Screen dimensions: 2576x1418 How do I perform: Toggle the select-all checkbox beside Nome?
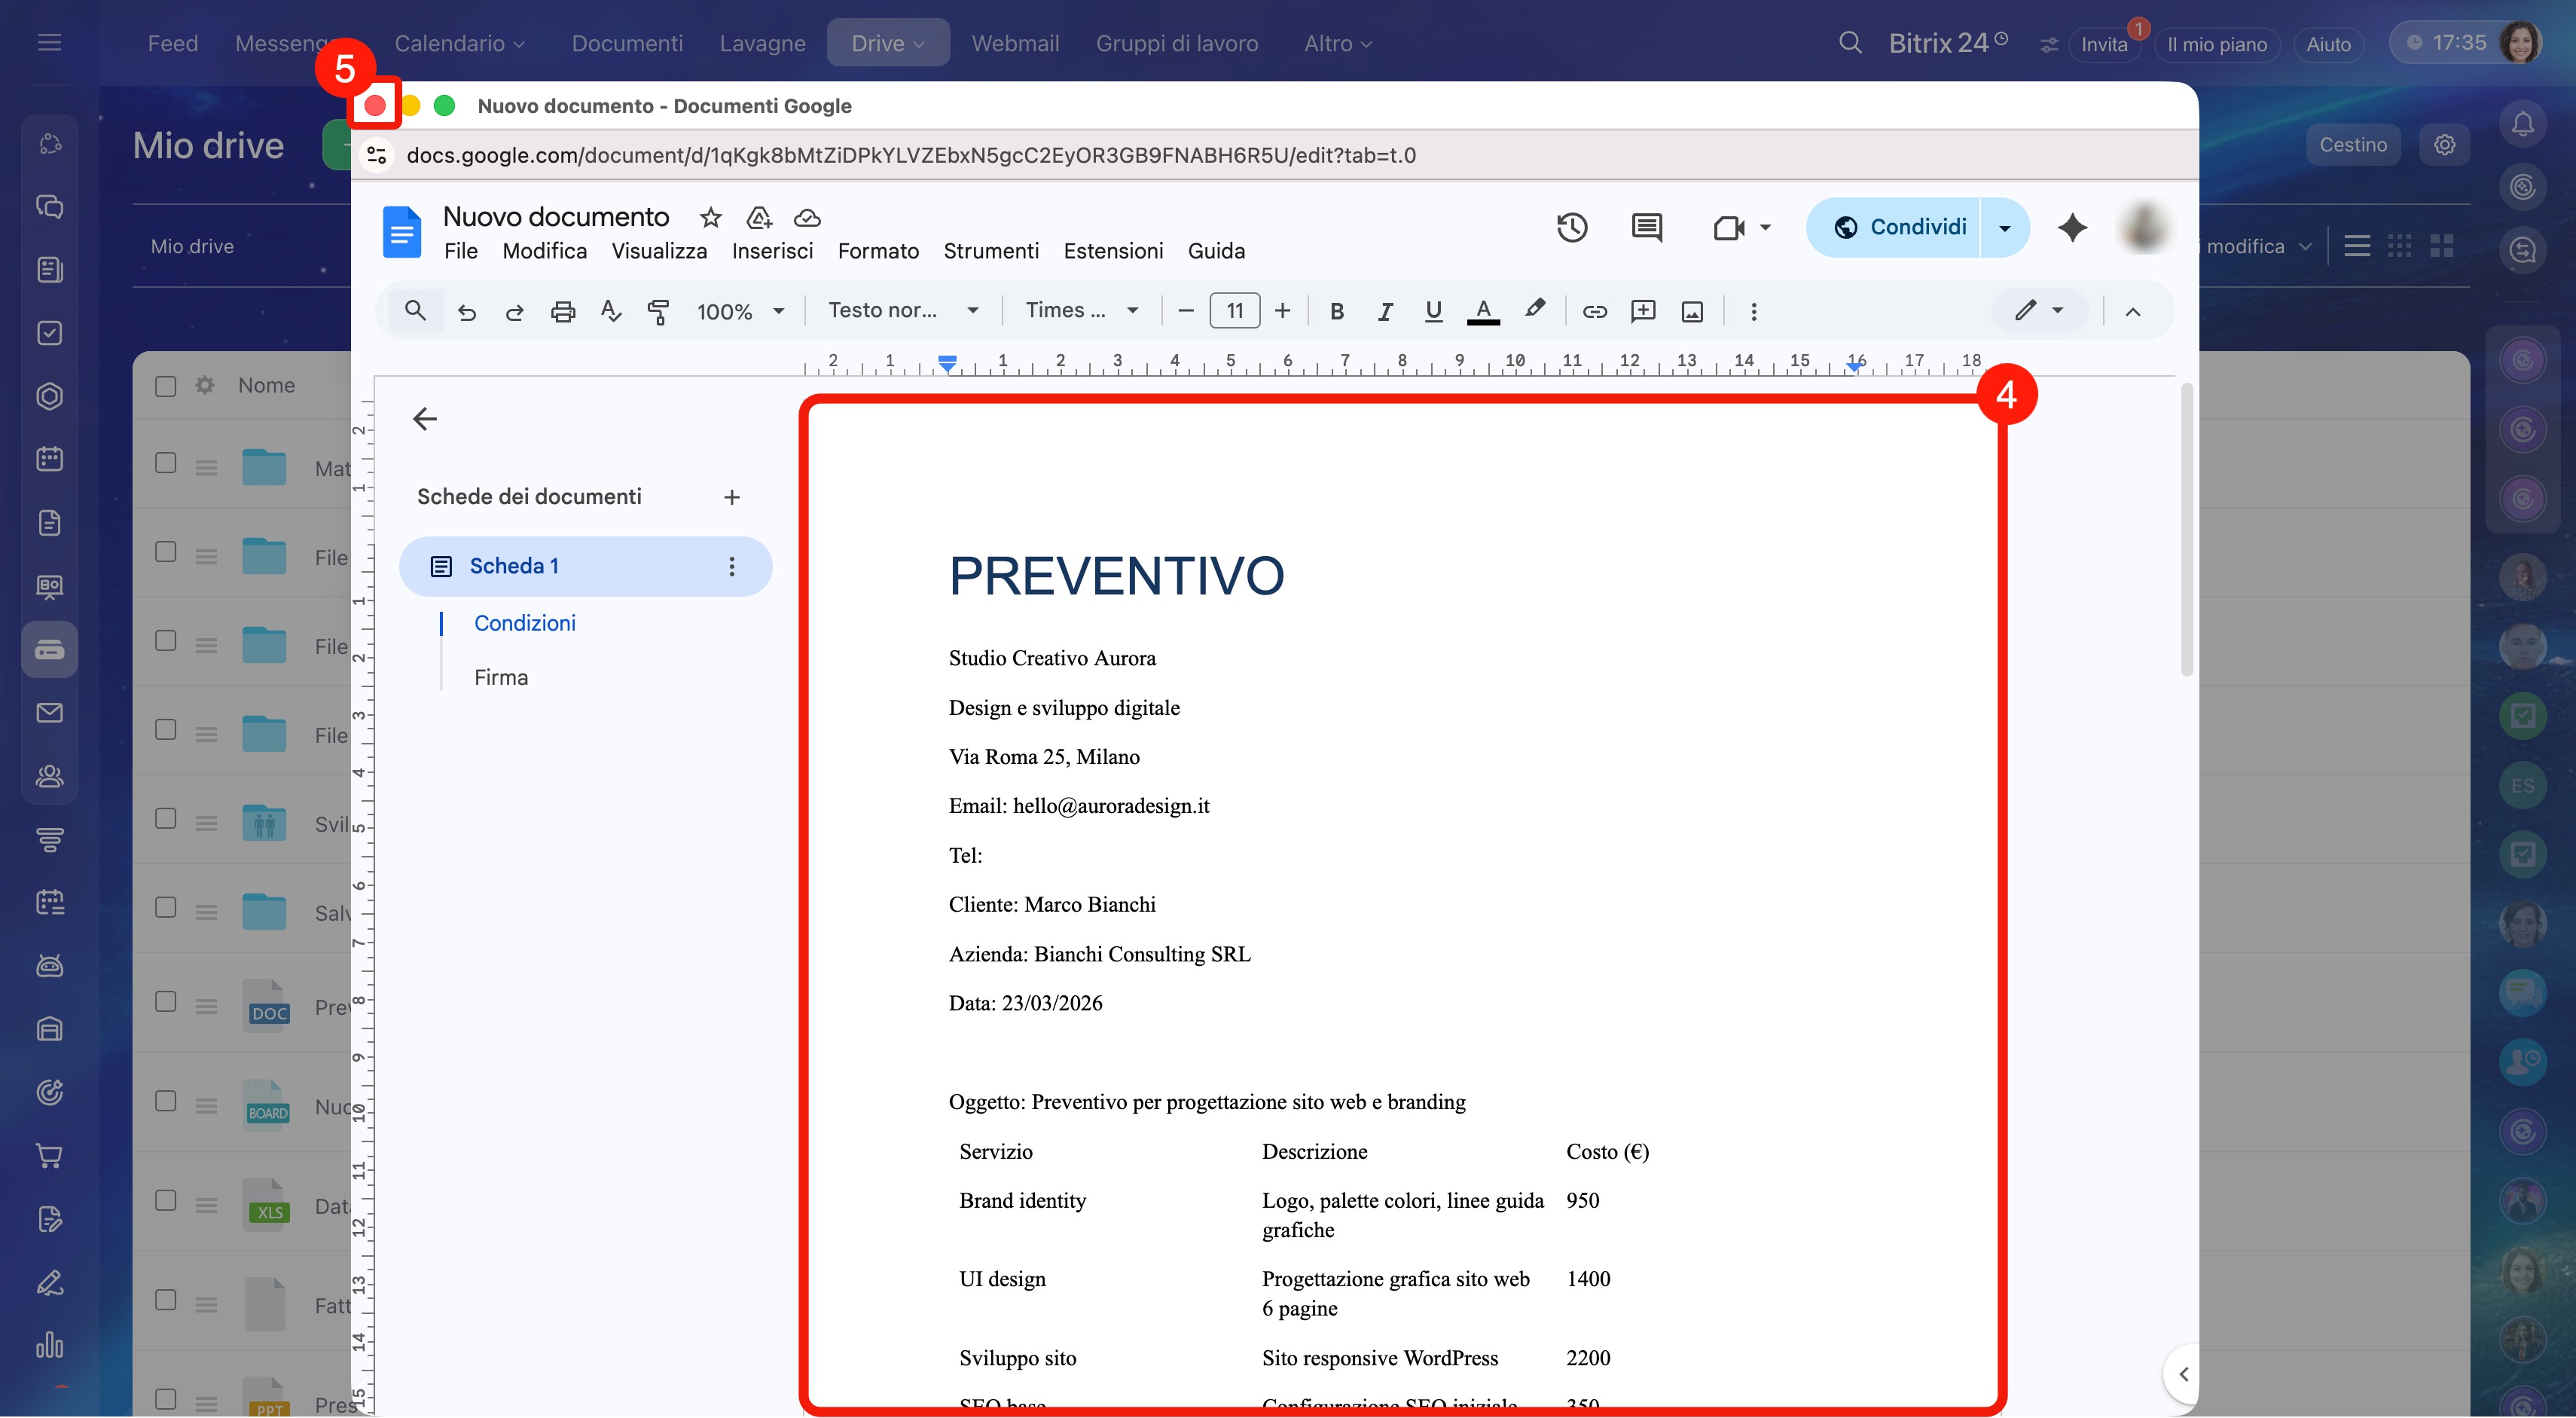tap(166, 386)
